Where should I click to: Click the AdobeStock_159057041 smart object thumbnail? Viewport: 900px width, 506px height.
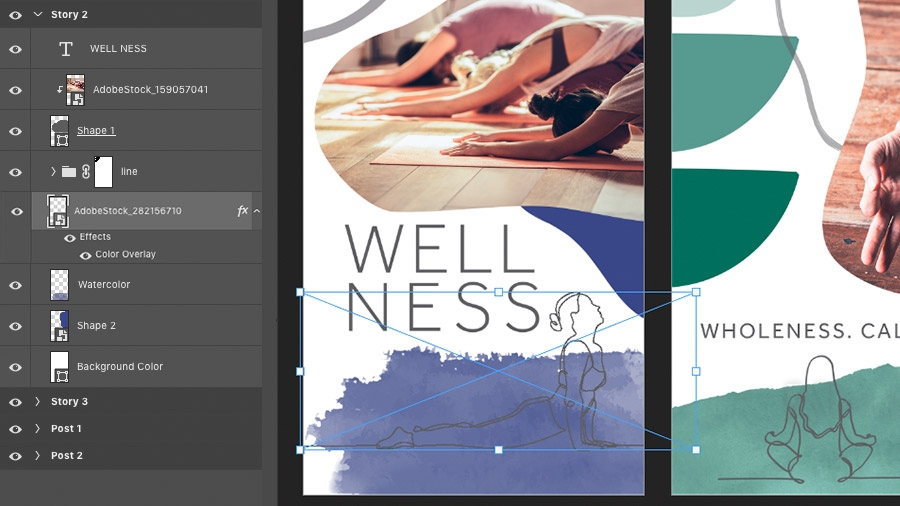(75, 89)
